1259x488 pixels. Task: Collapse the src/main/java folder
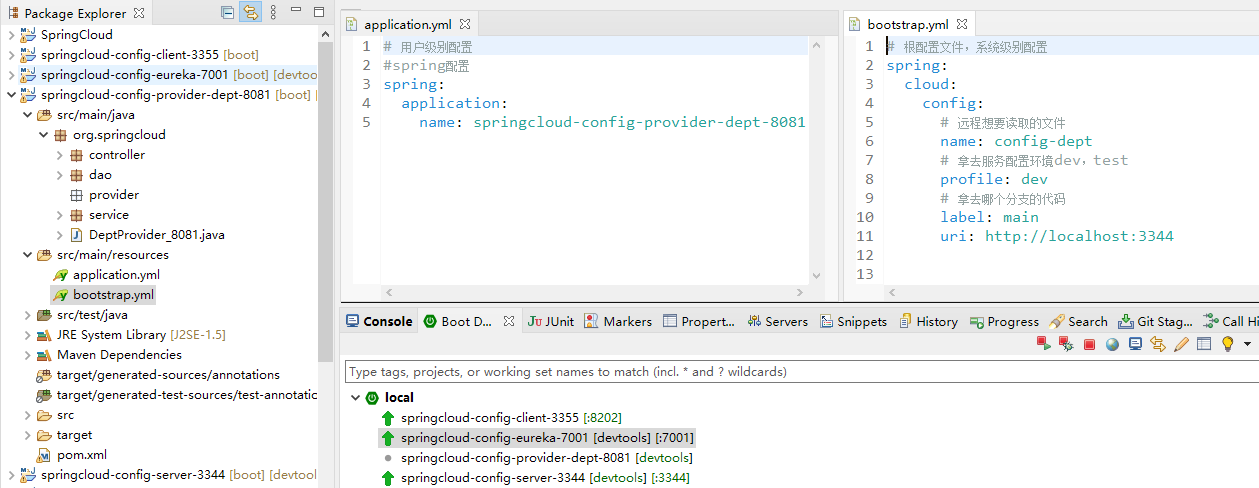coord(27,114)
